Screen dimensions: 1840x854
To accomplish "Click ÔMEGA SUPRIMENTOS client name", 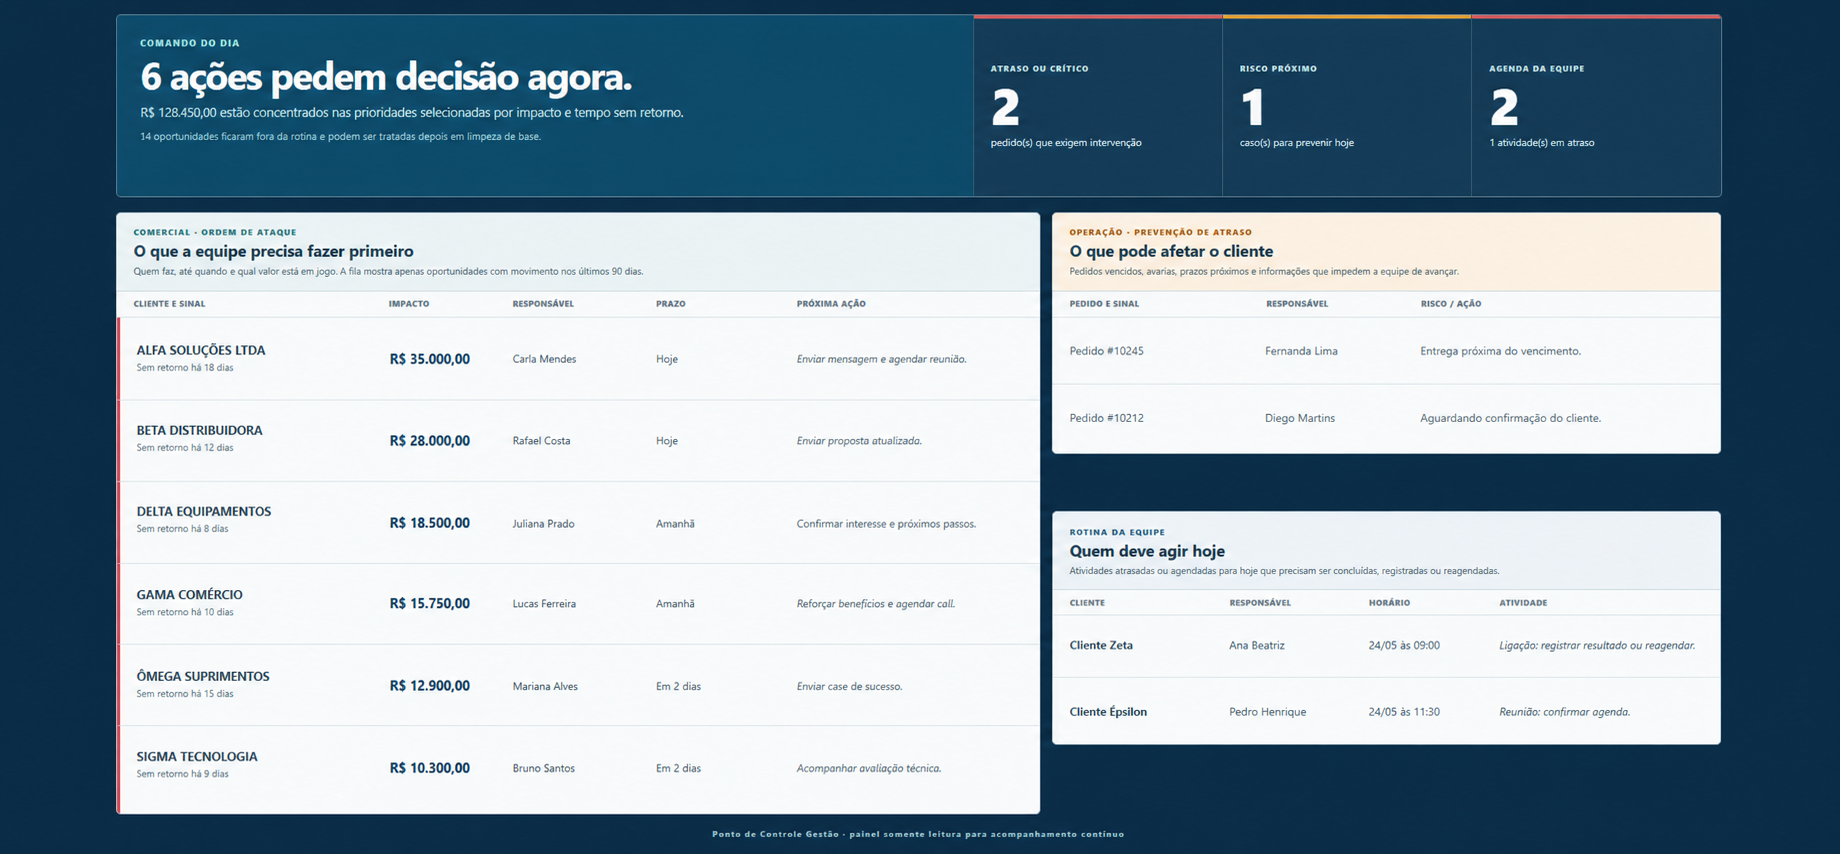I will coord(203,676).
